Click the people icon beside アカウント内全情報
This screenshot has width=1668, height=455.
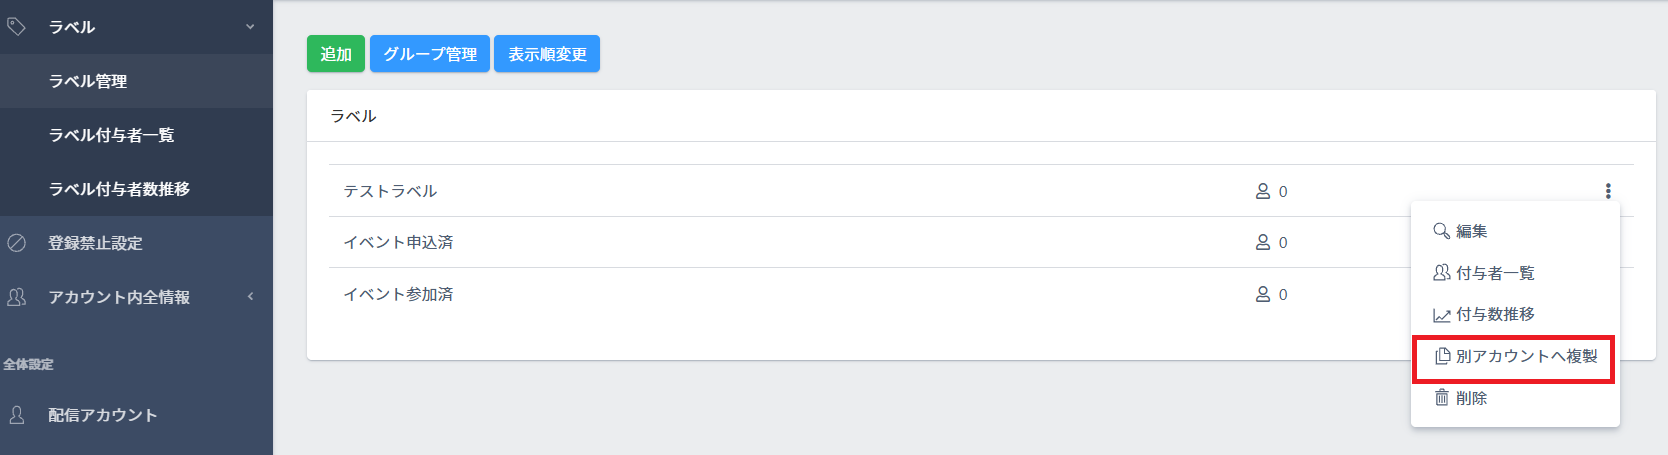(16, 297)
